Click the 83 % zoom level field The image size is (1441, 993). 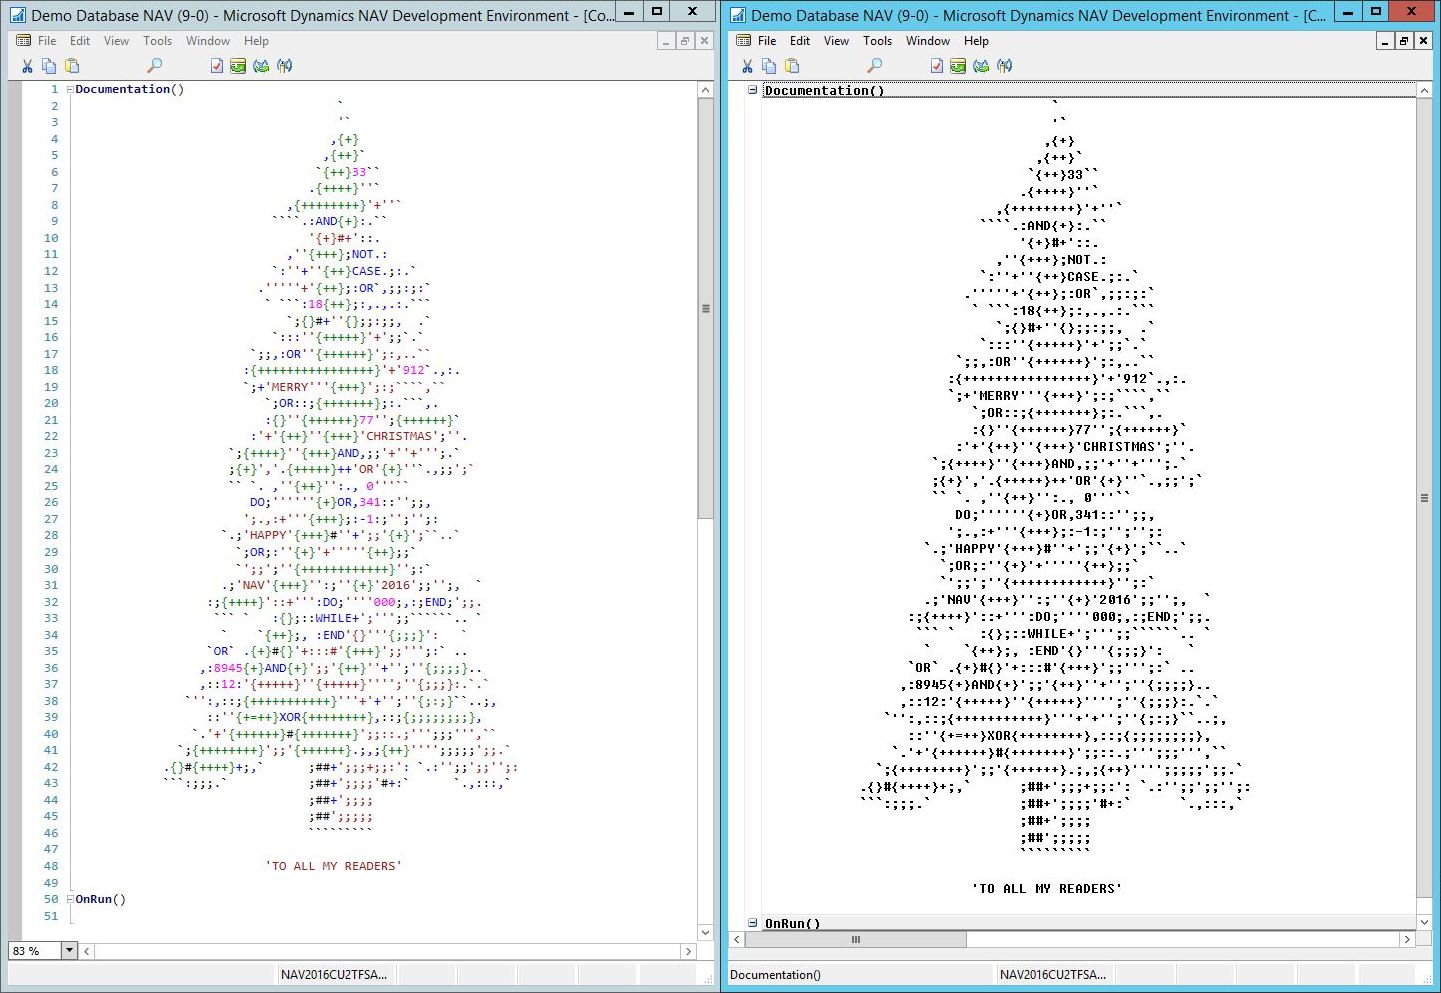35,950
